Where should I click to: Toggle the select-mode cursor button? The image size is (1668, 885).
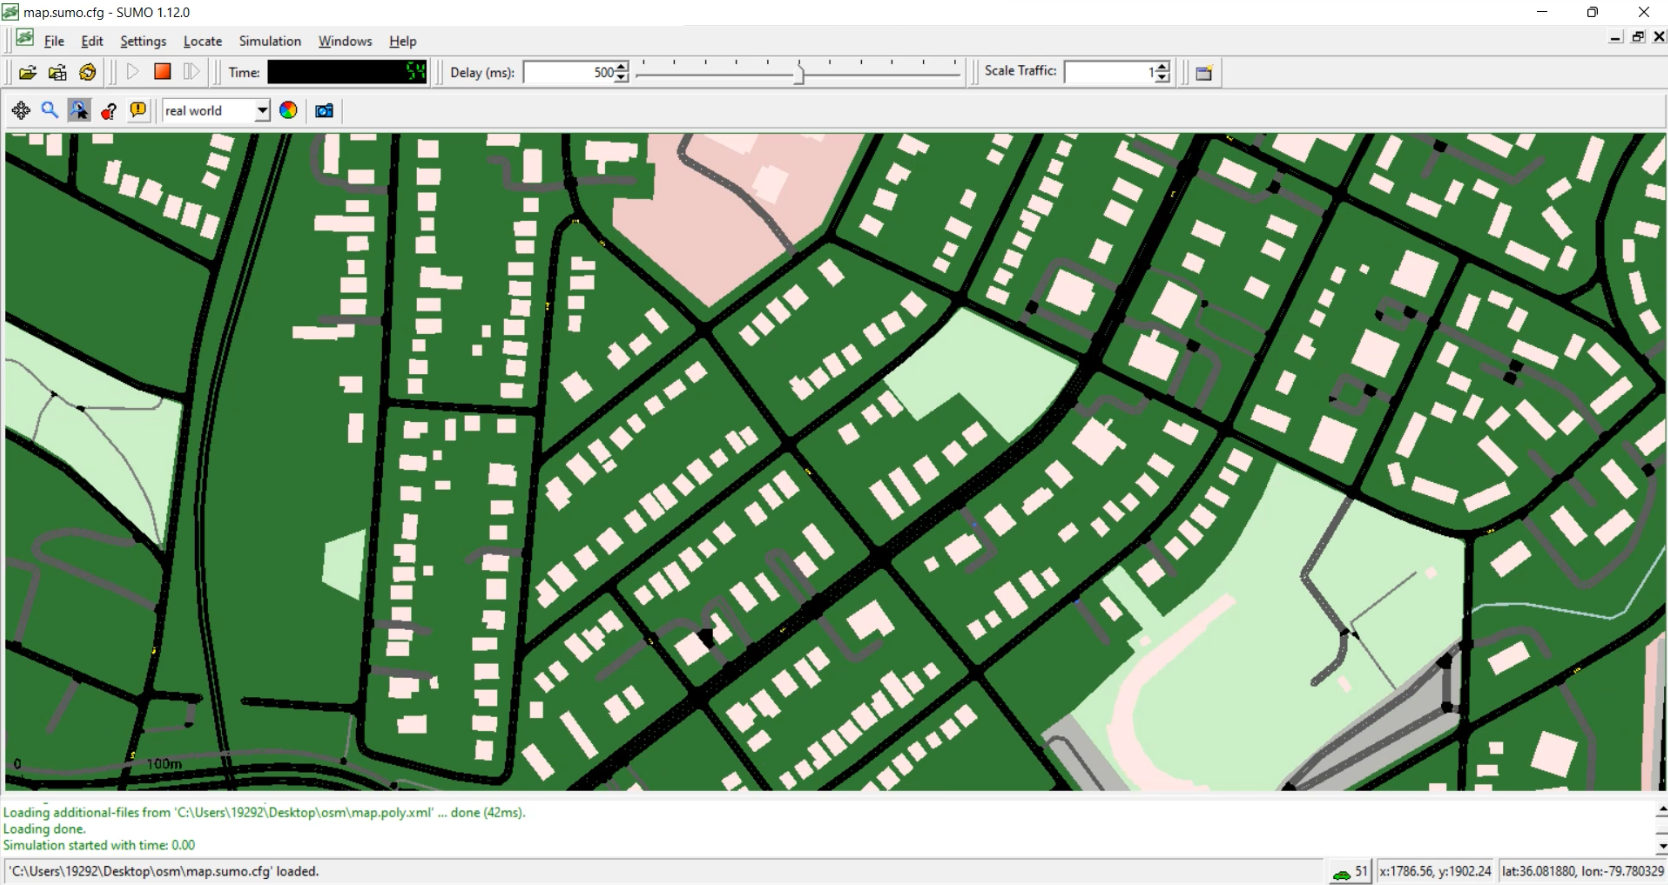click(79, 110)
